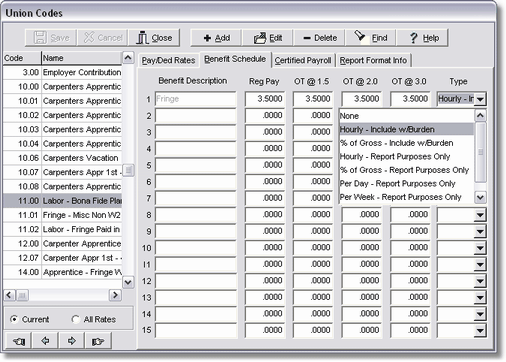Select code 11.01 Fringe - Misc Non W2
Image resolution: width=506 pixels, height=362 pixels.
[63, 215]
